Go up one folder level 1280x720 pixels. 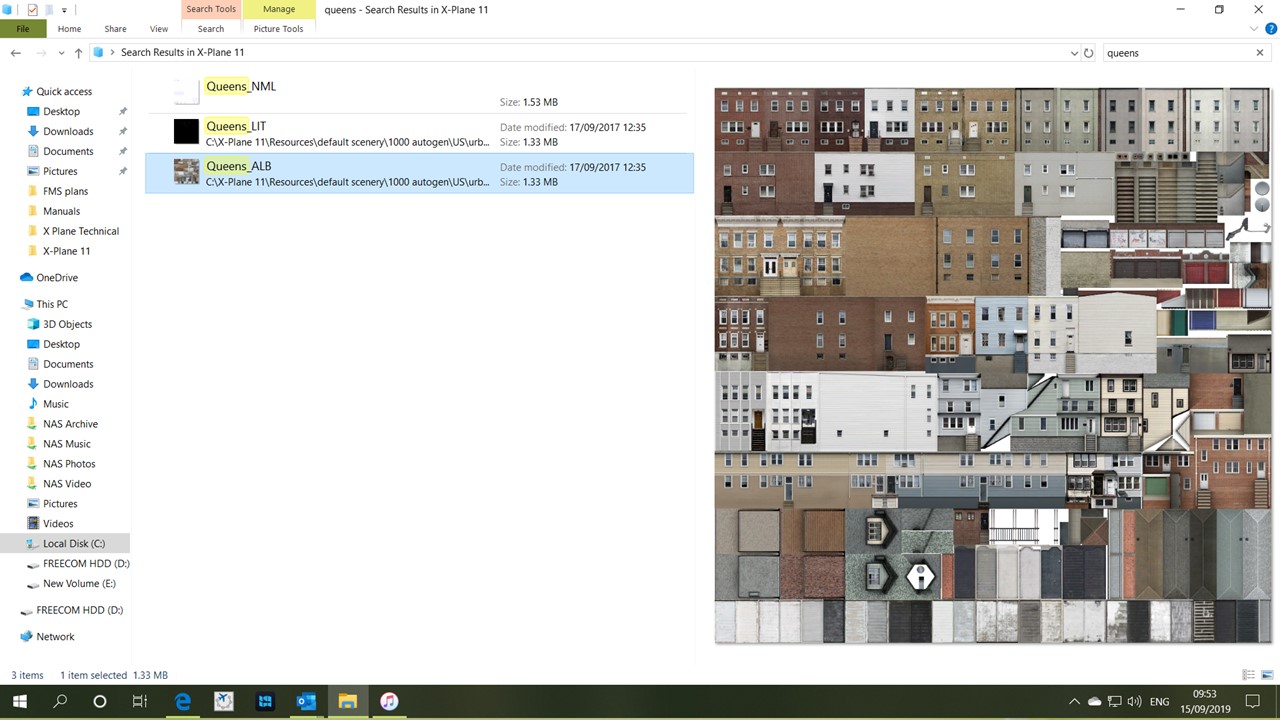coord(78,53)
